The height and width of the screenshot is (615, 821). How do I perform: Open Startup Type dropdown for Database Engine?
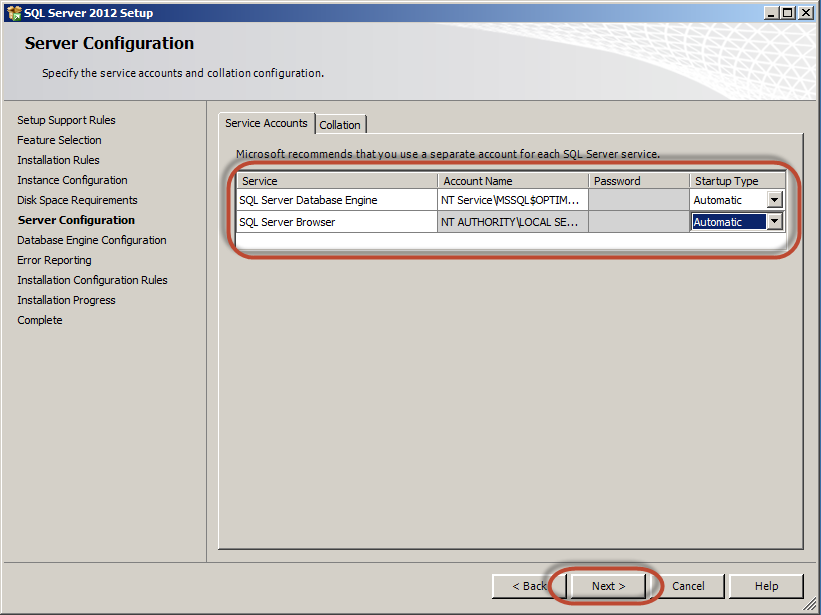774,200
